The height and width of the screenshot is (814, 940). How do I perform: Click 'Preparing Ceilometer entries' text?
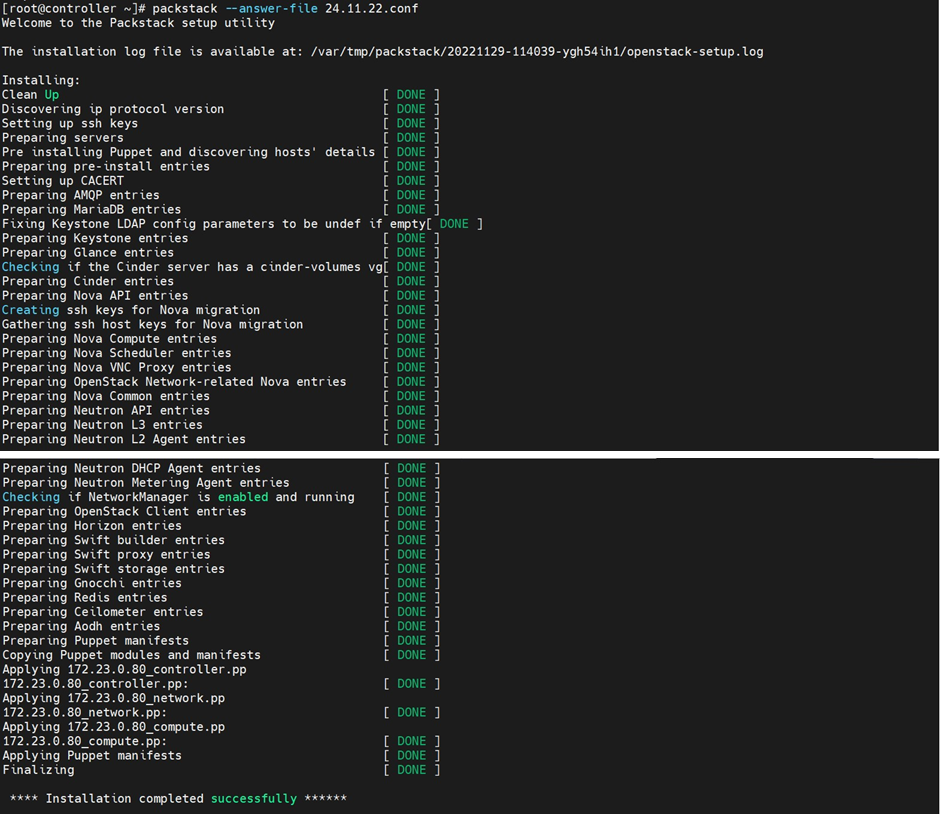(x=103, y=613)
